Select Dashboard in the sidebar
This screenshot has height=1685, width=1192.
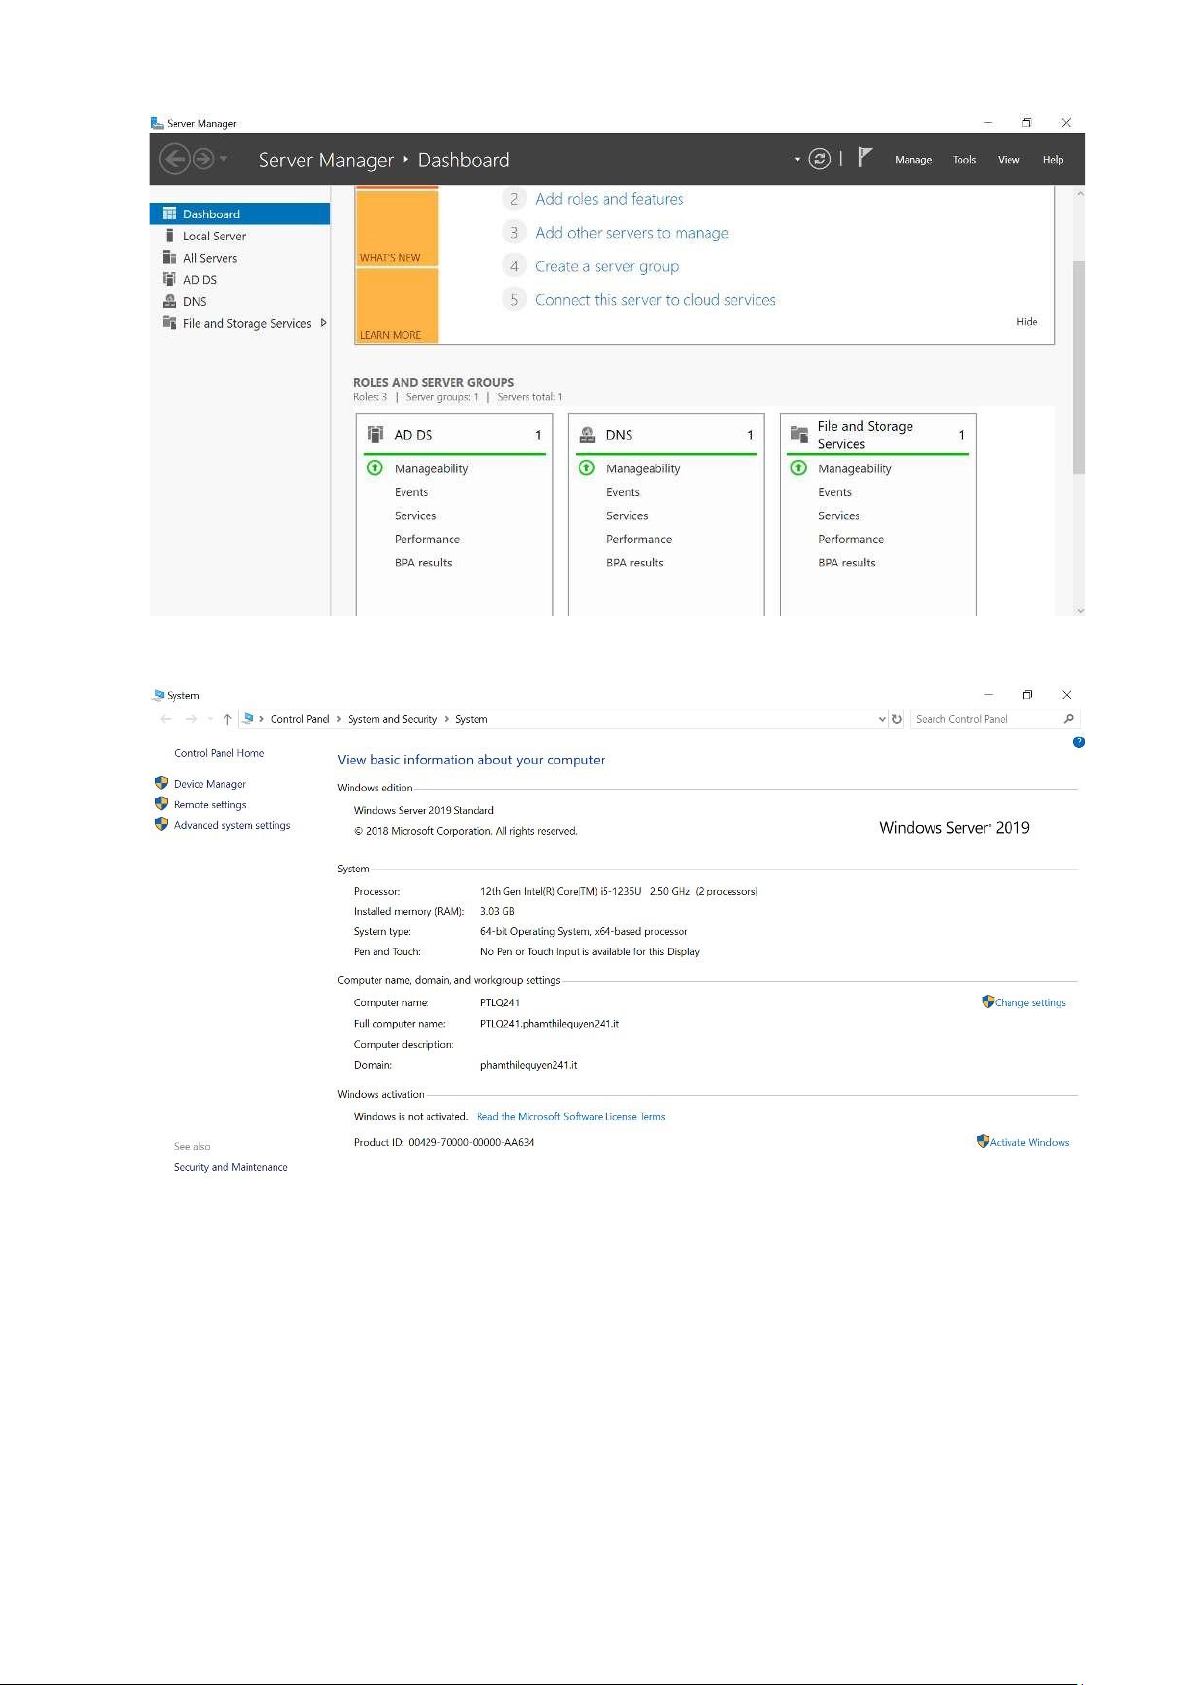pos(240,214)
